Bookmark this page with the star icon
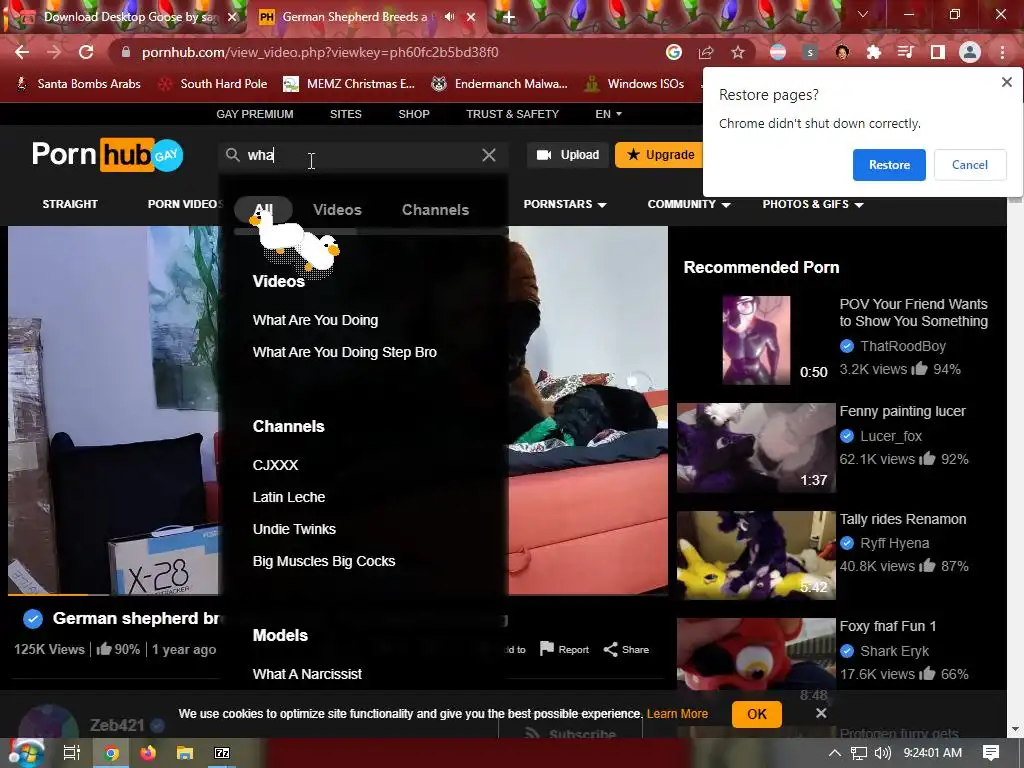Image resolution: width=1024 pixels, height=768 pixels. [x=738, y=52]
